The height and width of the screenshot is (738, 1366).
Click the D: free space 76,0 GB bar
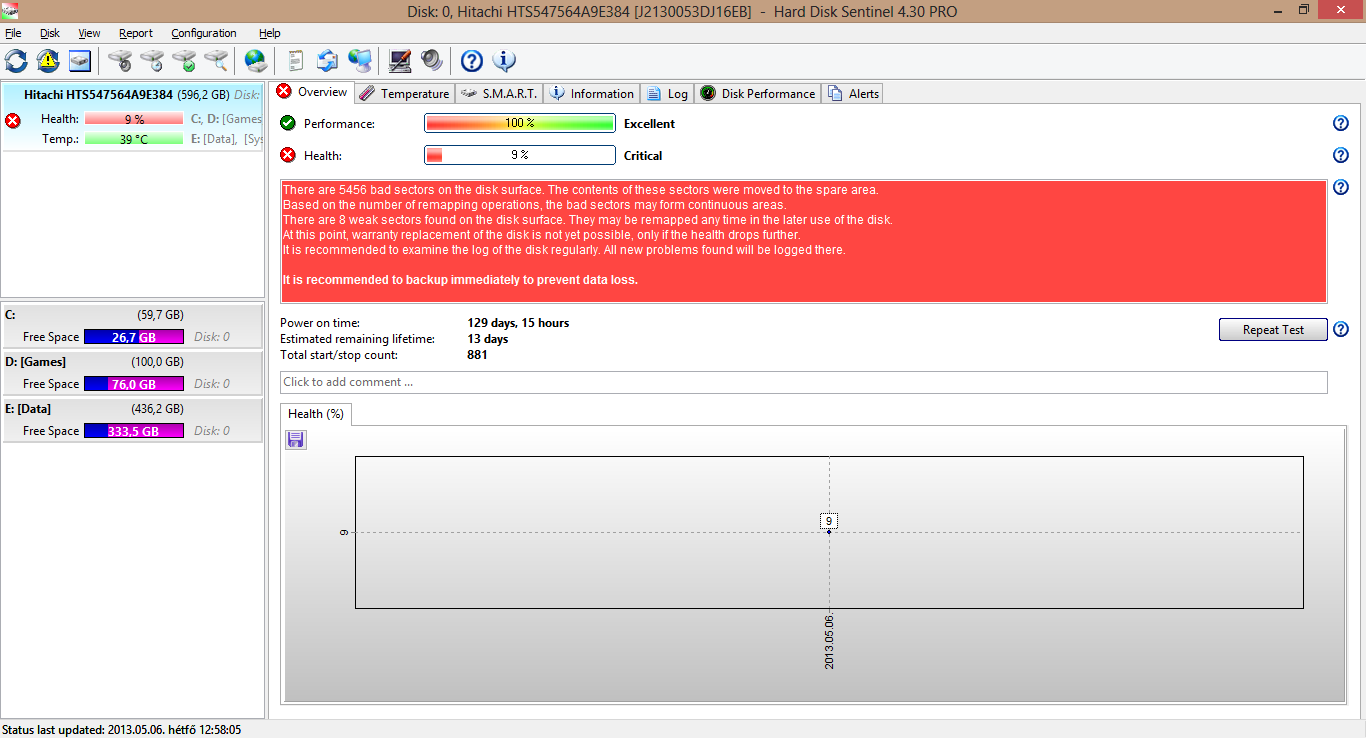(x=134, y=384)
